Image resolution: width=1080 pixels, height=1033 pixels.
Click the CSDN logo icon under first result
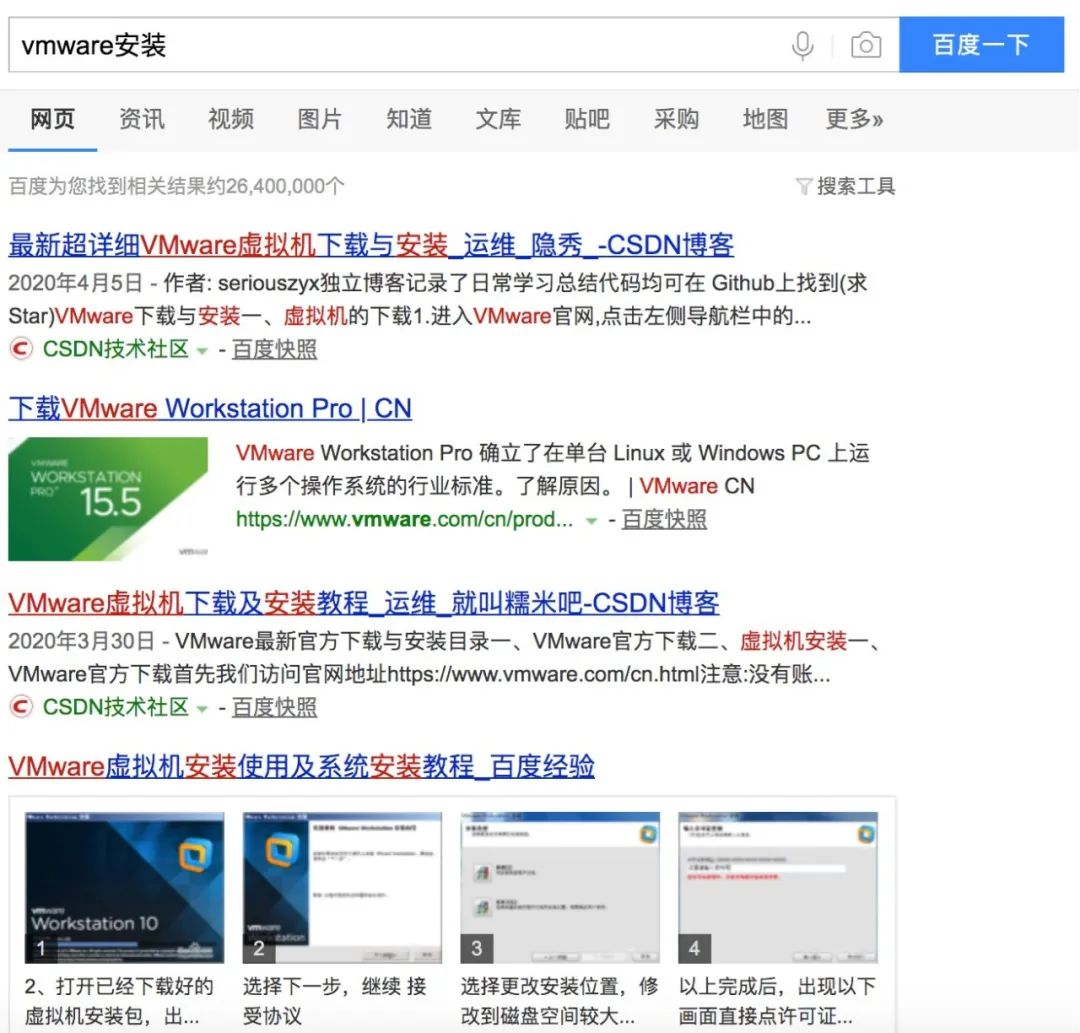(x=21, y=348)
